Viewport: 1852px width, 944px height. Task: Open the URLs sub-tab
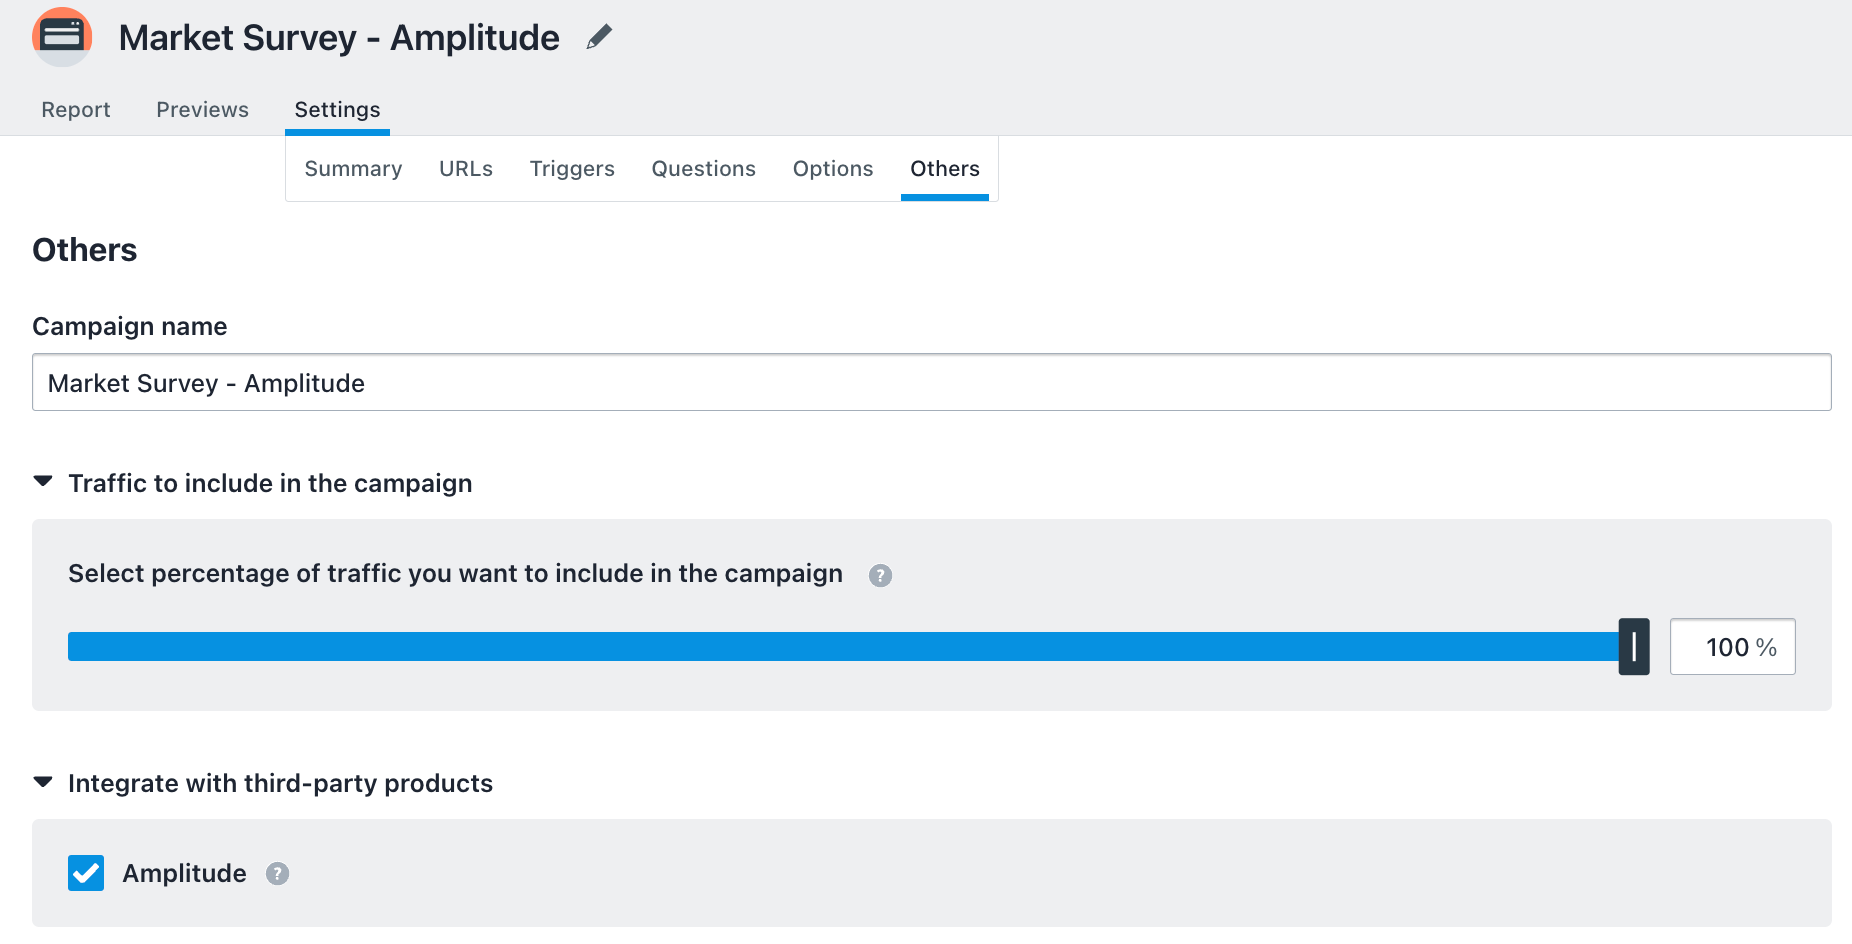tap(466, 168)
